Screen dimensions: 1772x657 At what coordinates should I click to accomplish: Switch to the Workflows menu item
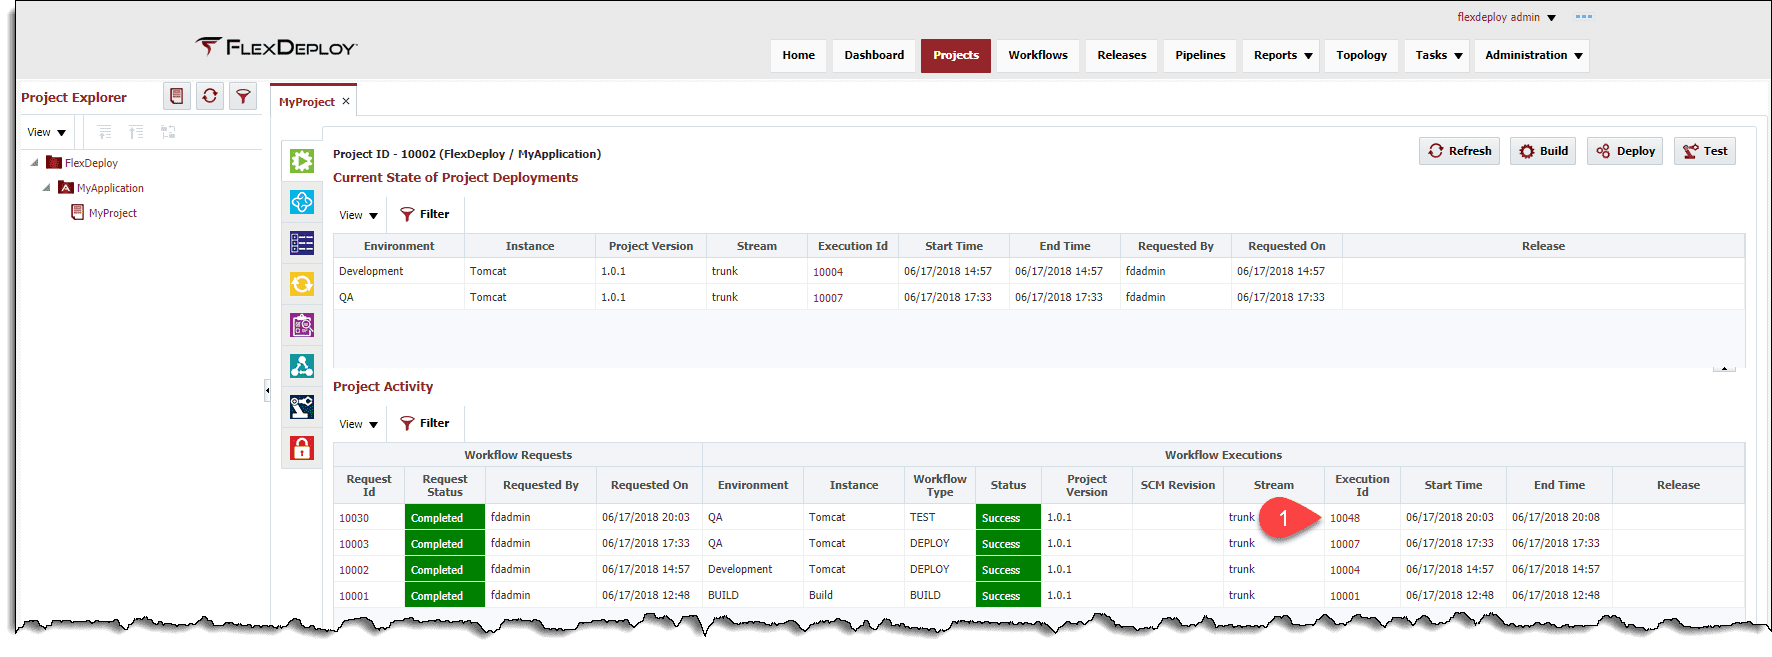[1038, 55]
